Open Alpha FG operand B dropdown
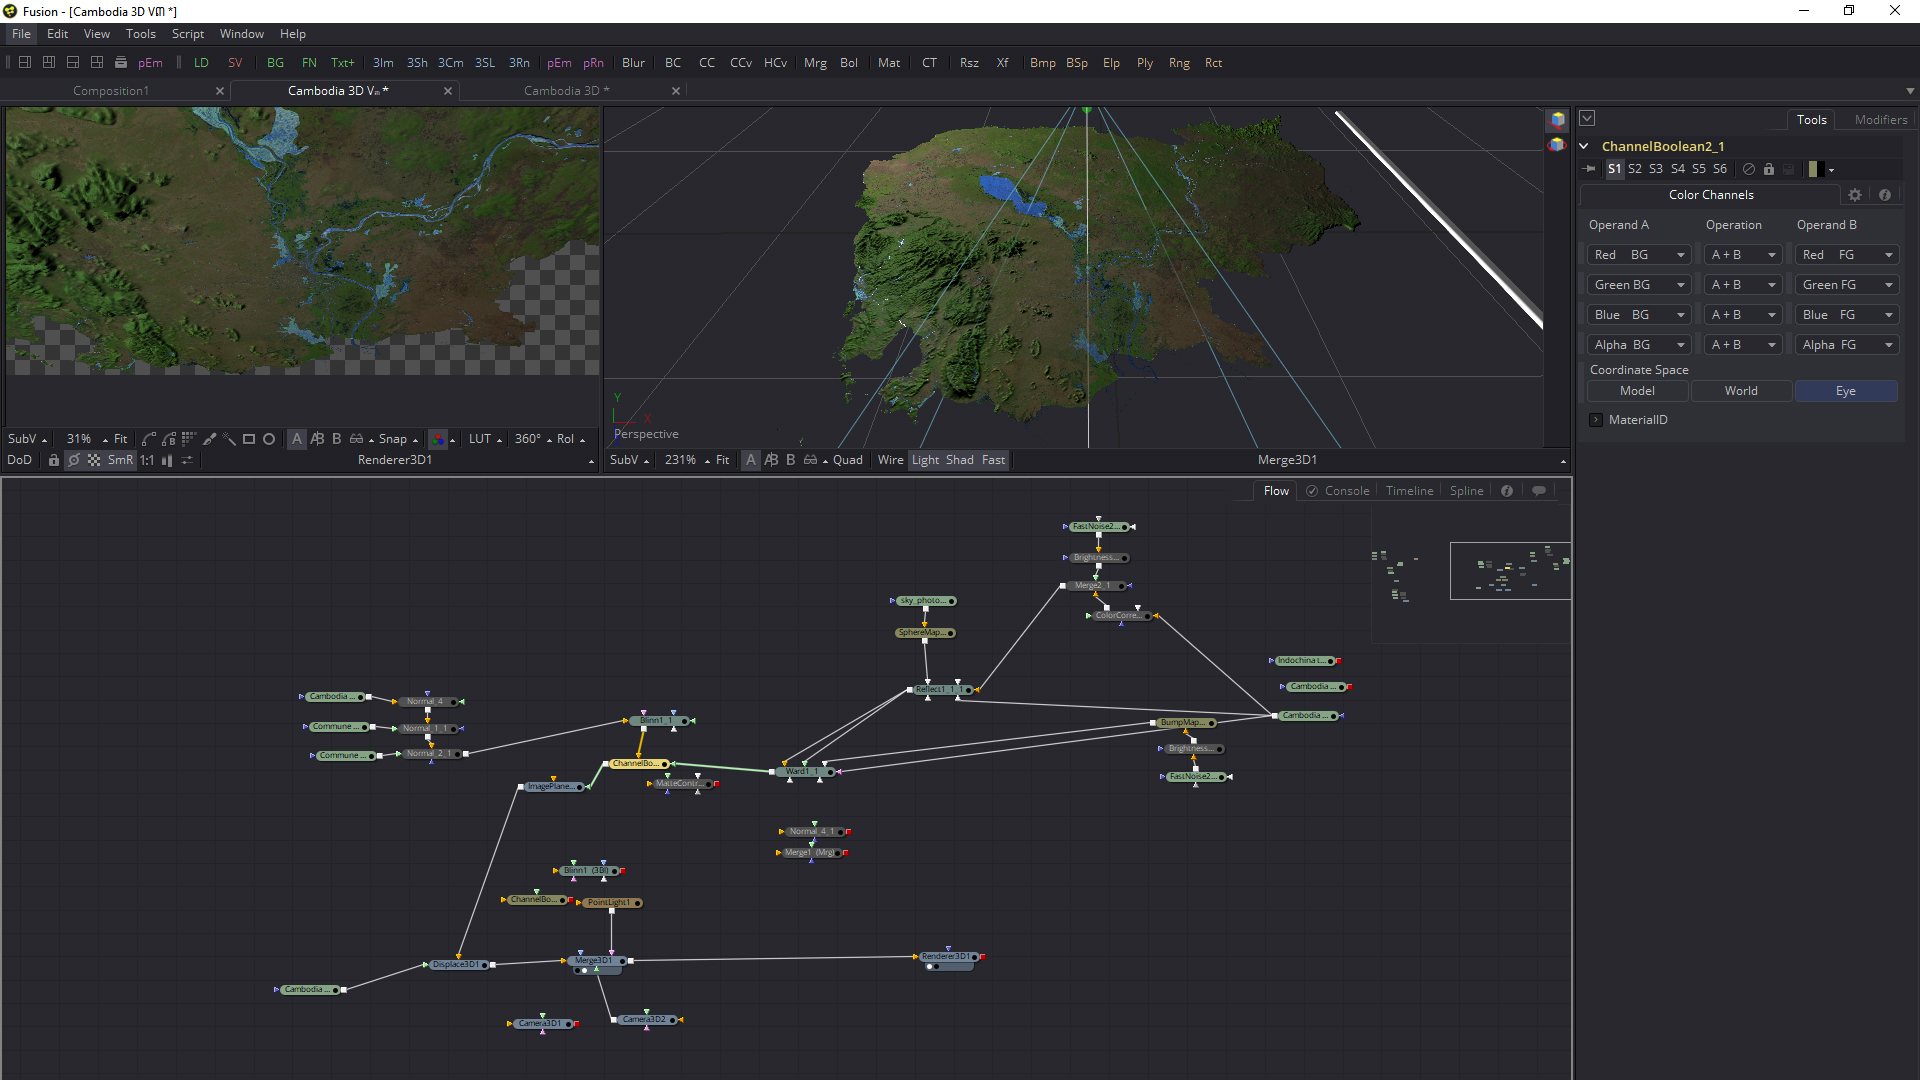The image size is (1920, 1080). pyautogui.click(x=1847, y=345)
